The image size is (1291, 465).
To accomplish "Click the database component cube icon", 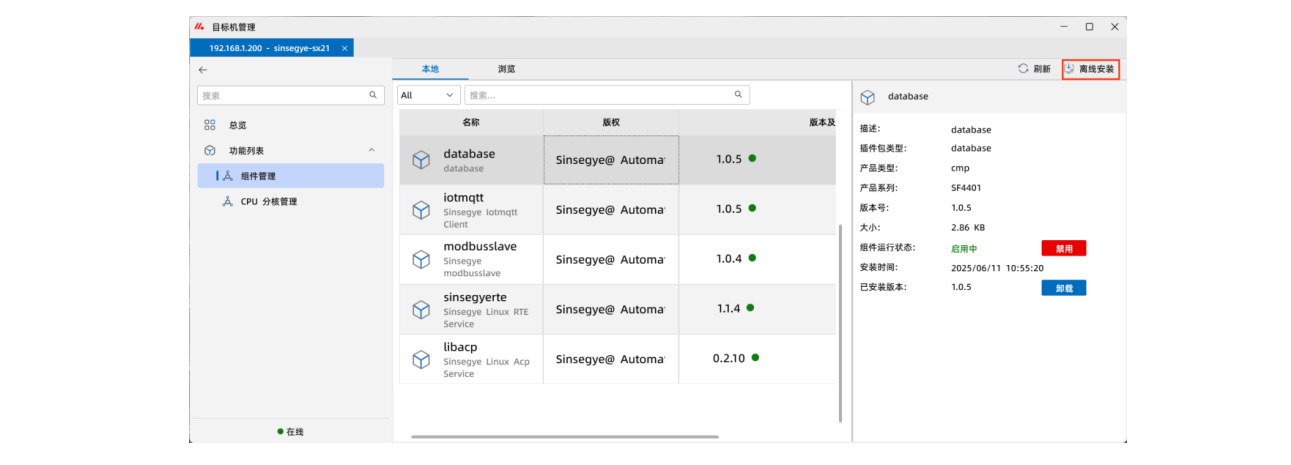I will [x=421, y=160].
